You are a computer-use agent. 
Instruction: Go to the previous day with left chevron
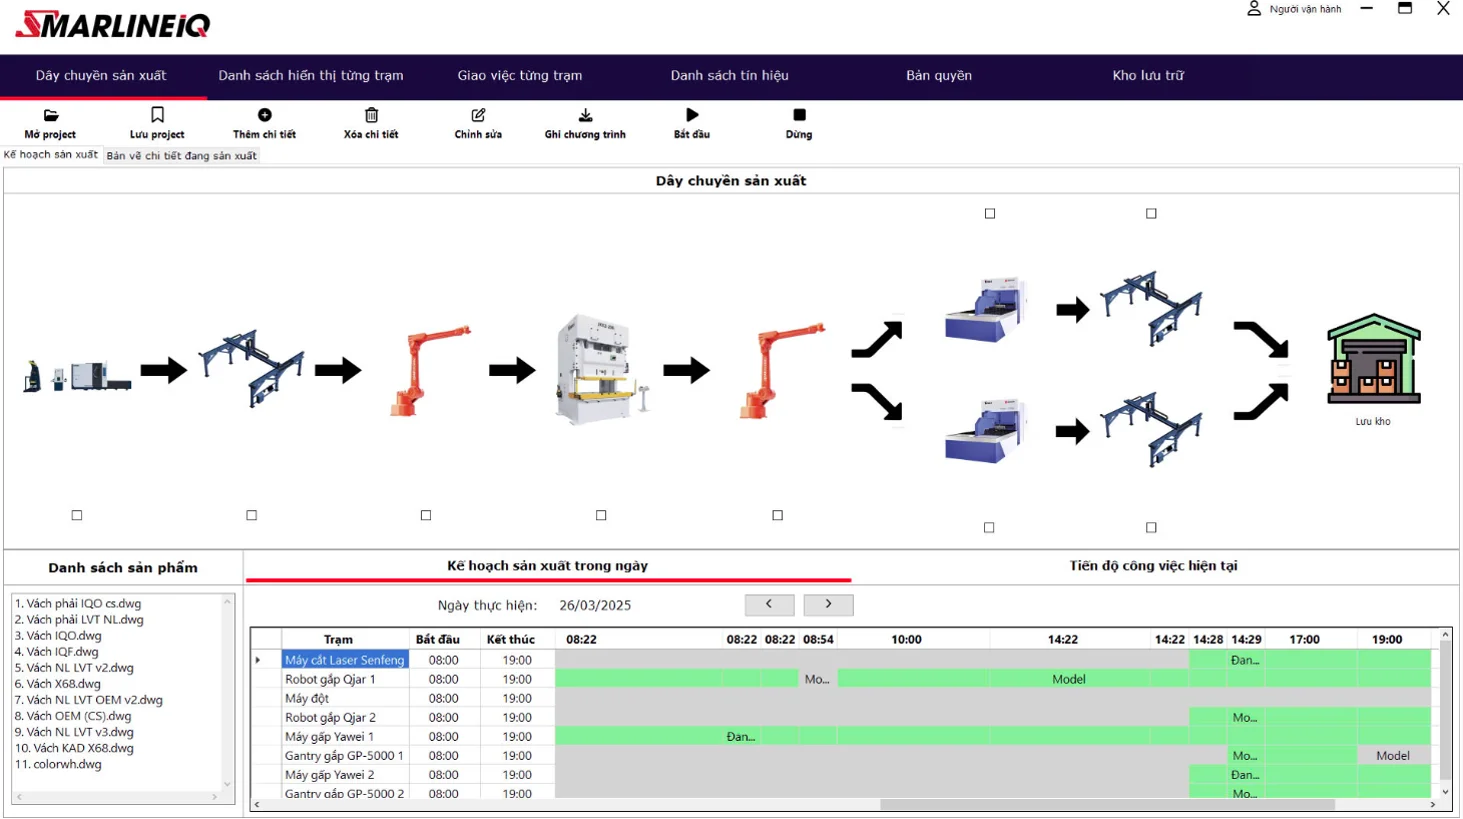point(769,604)
